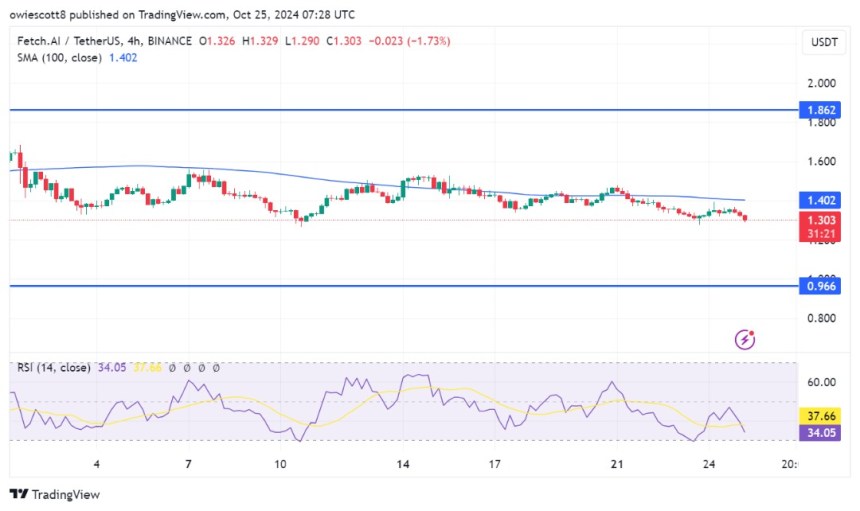Click the TradingView logo icon
The image size is (860, 511).
19,494
